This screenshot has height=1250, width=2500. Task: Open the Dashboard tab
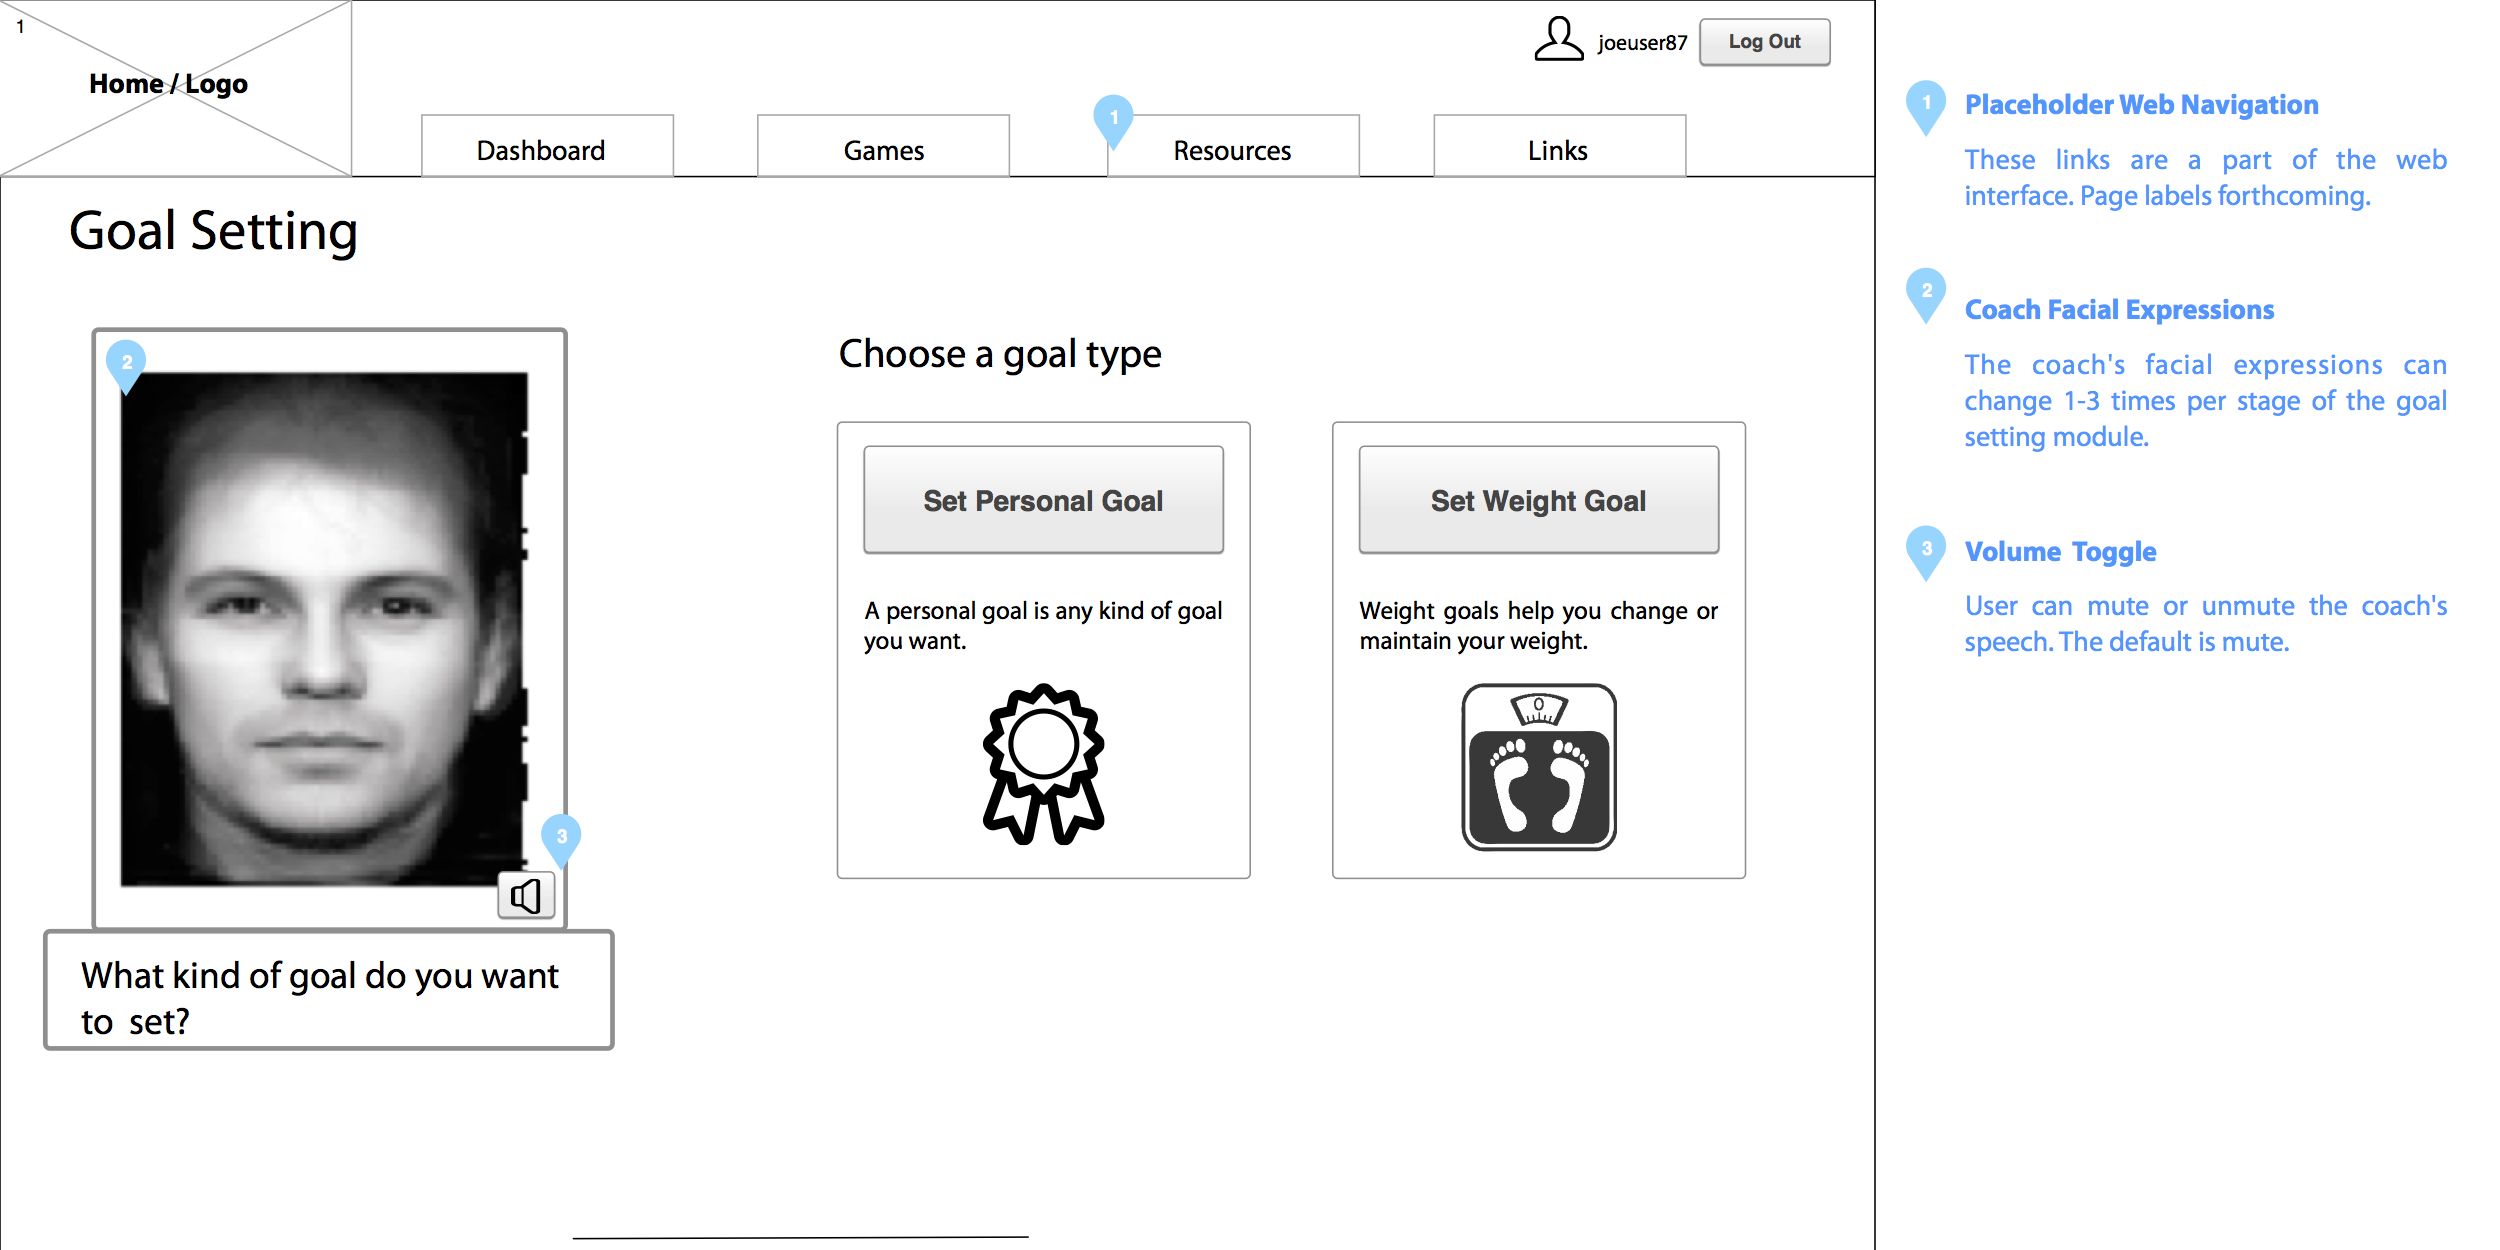[x=541, y=150]
